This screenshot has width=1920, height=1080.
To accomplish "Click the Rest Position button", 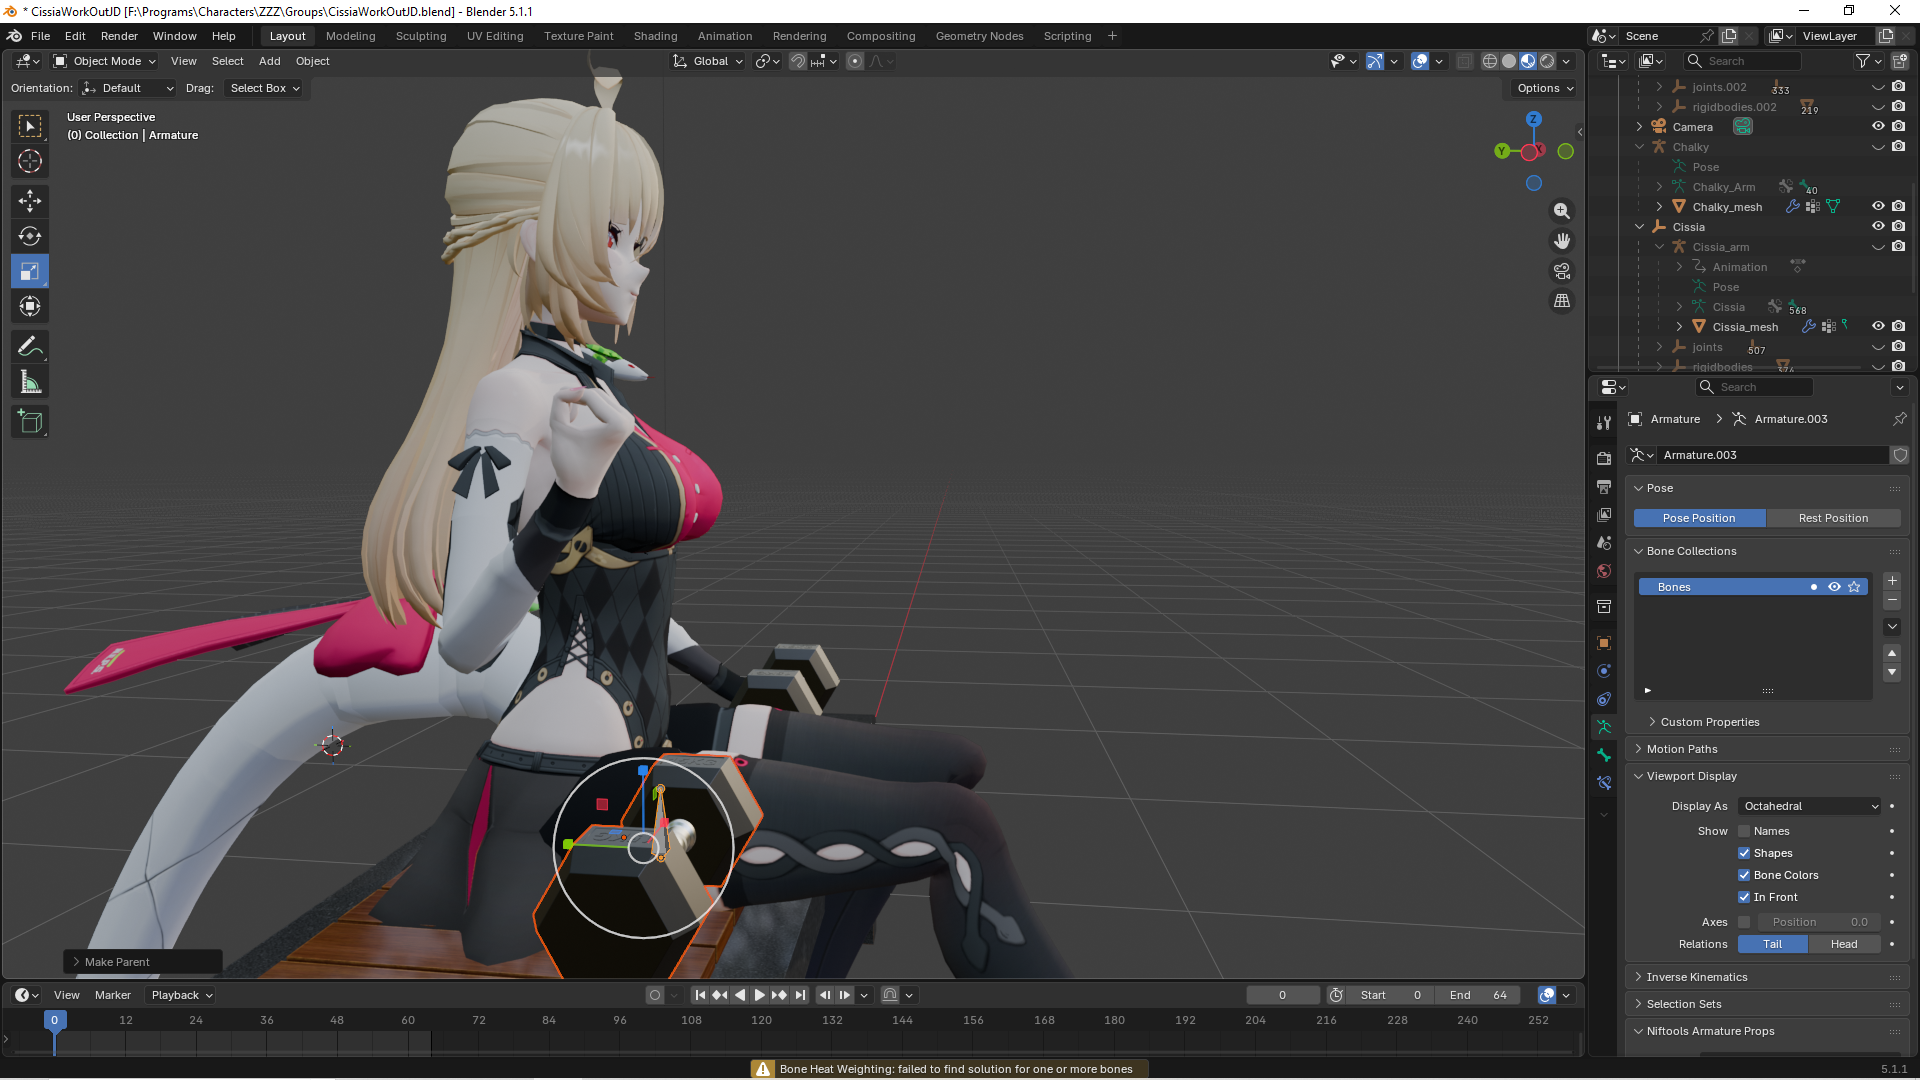I will pyautogui.click(x=1833, y=518).
